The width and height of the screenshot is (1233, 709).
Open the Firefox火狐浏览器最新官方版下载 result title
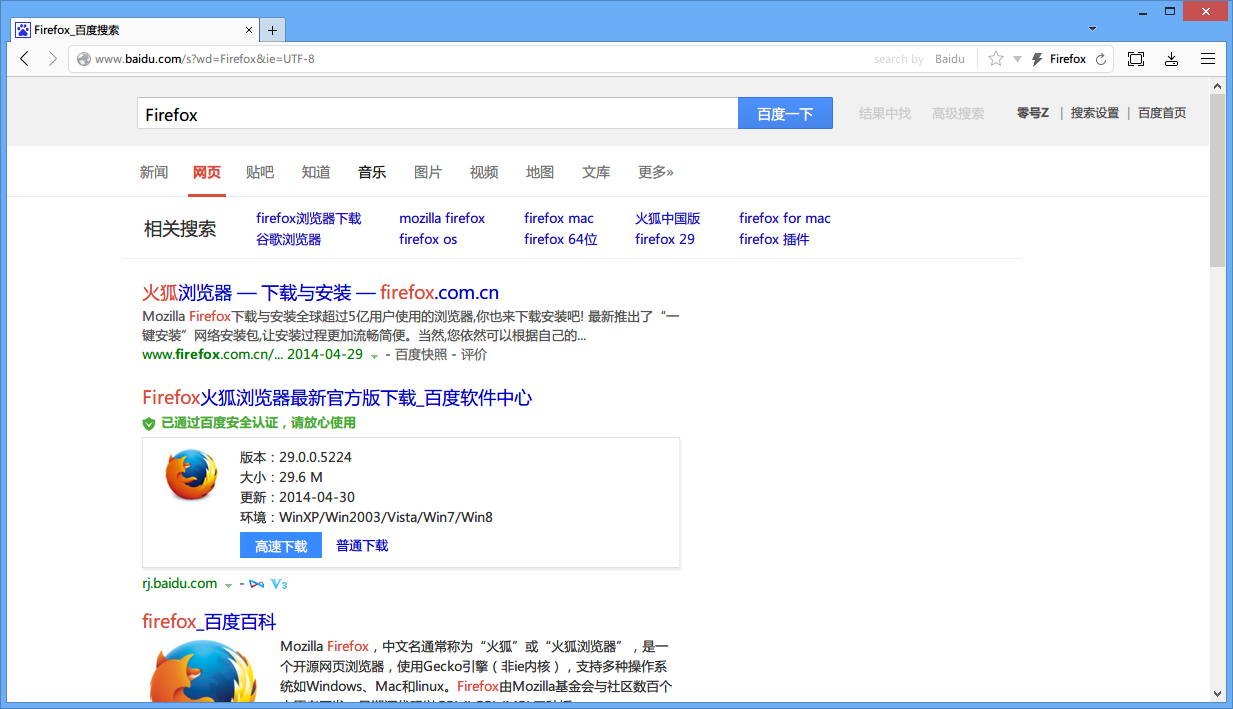337,398
